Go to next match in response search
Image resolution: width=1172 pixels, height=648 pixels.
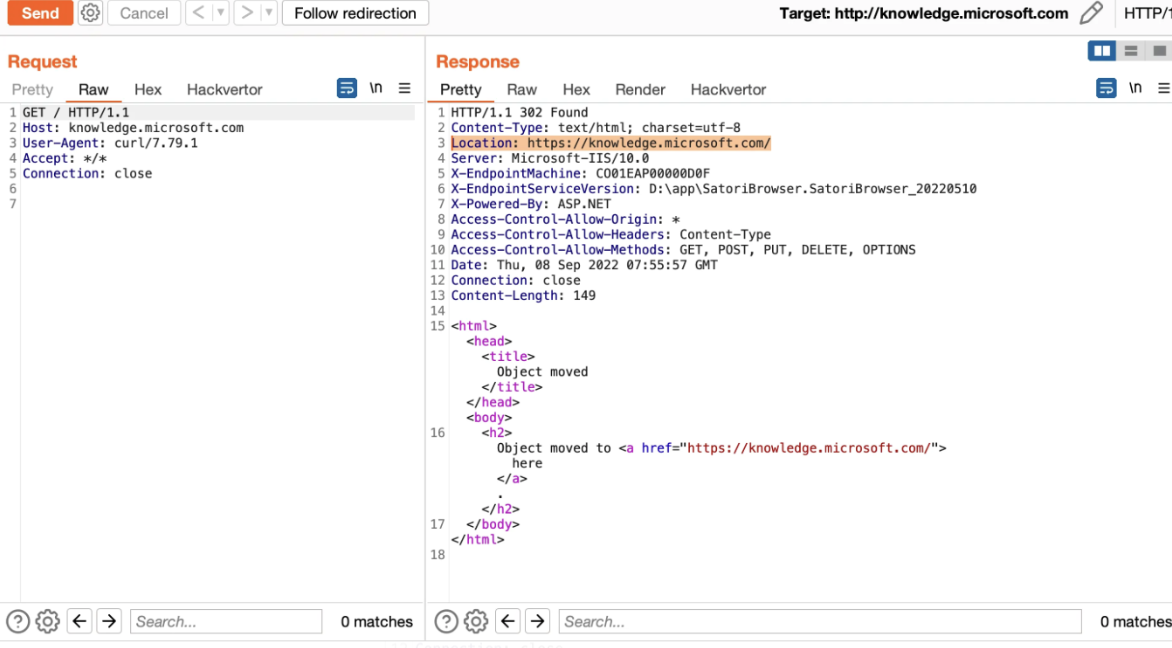click(x=537, y=621)
